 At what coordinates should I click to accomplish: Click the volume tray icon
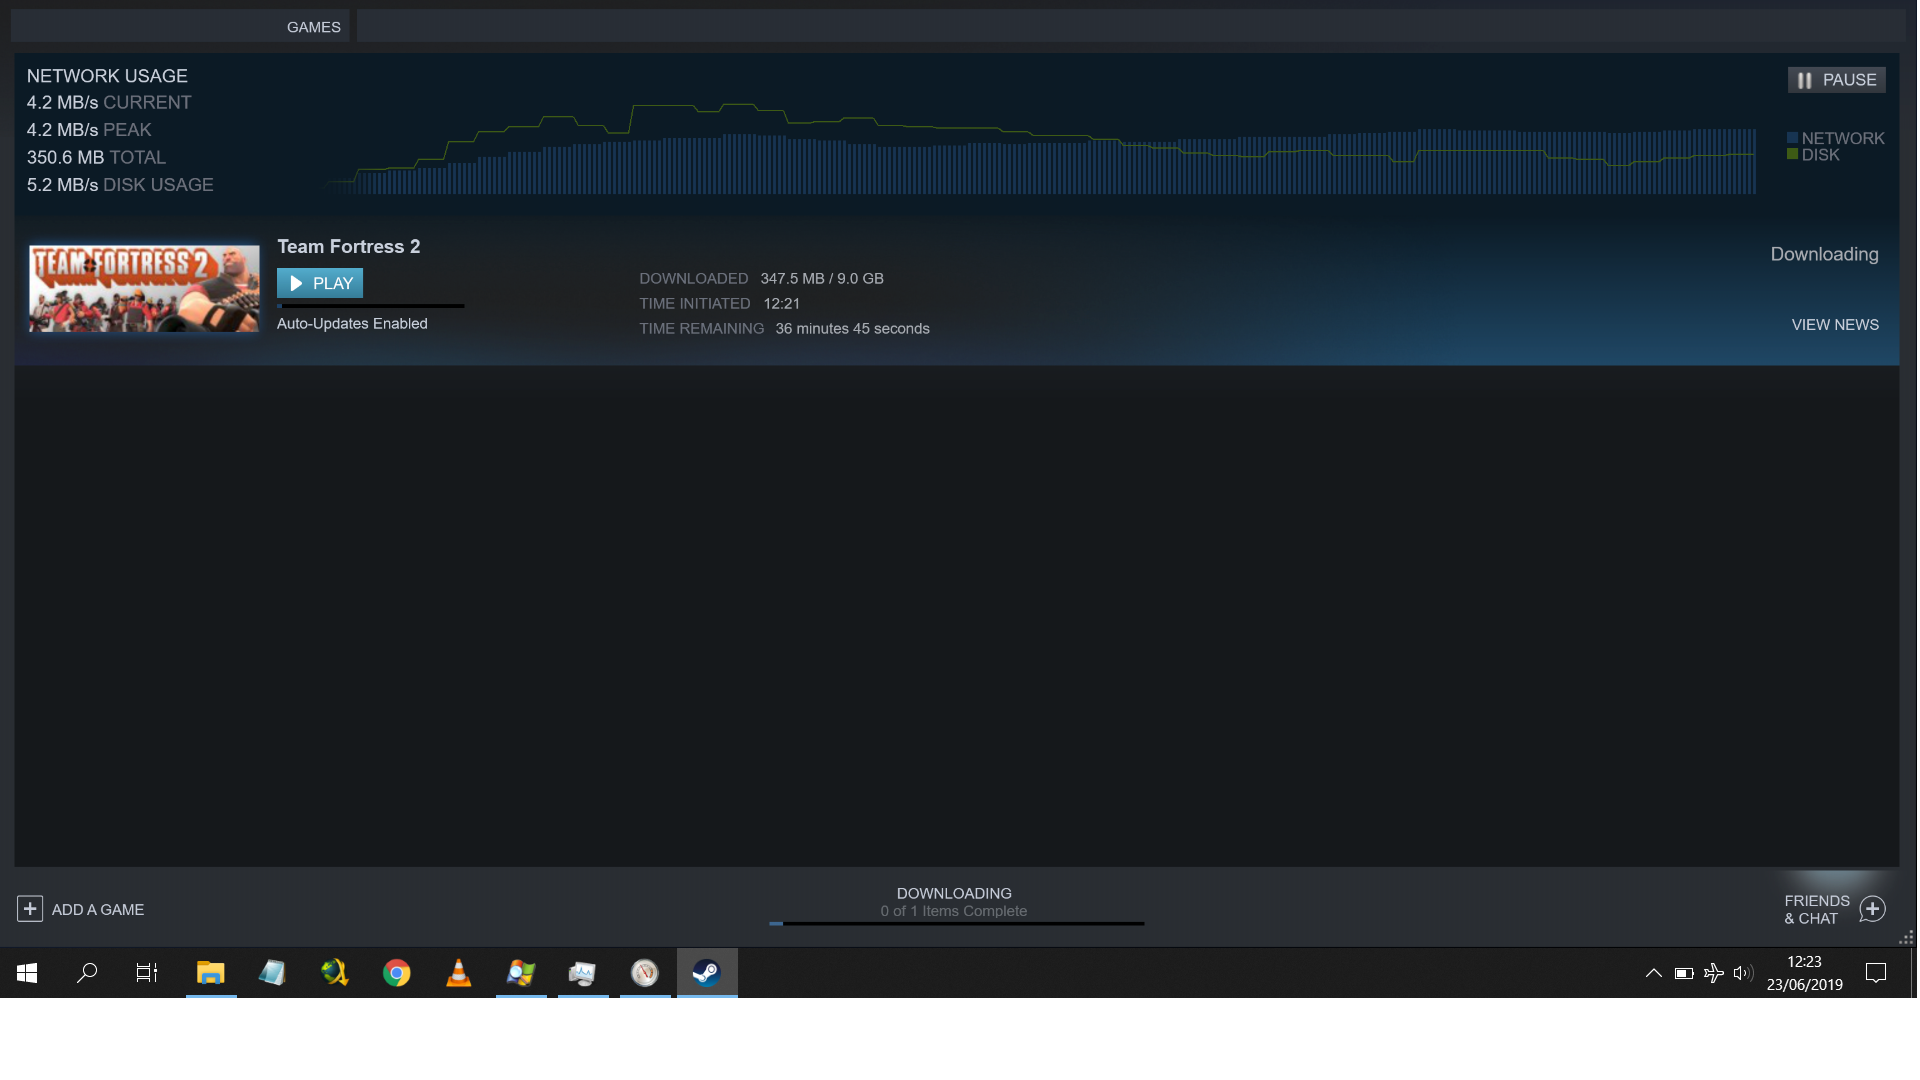click(1743, 973)
